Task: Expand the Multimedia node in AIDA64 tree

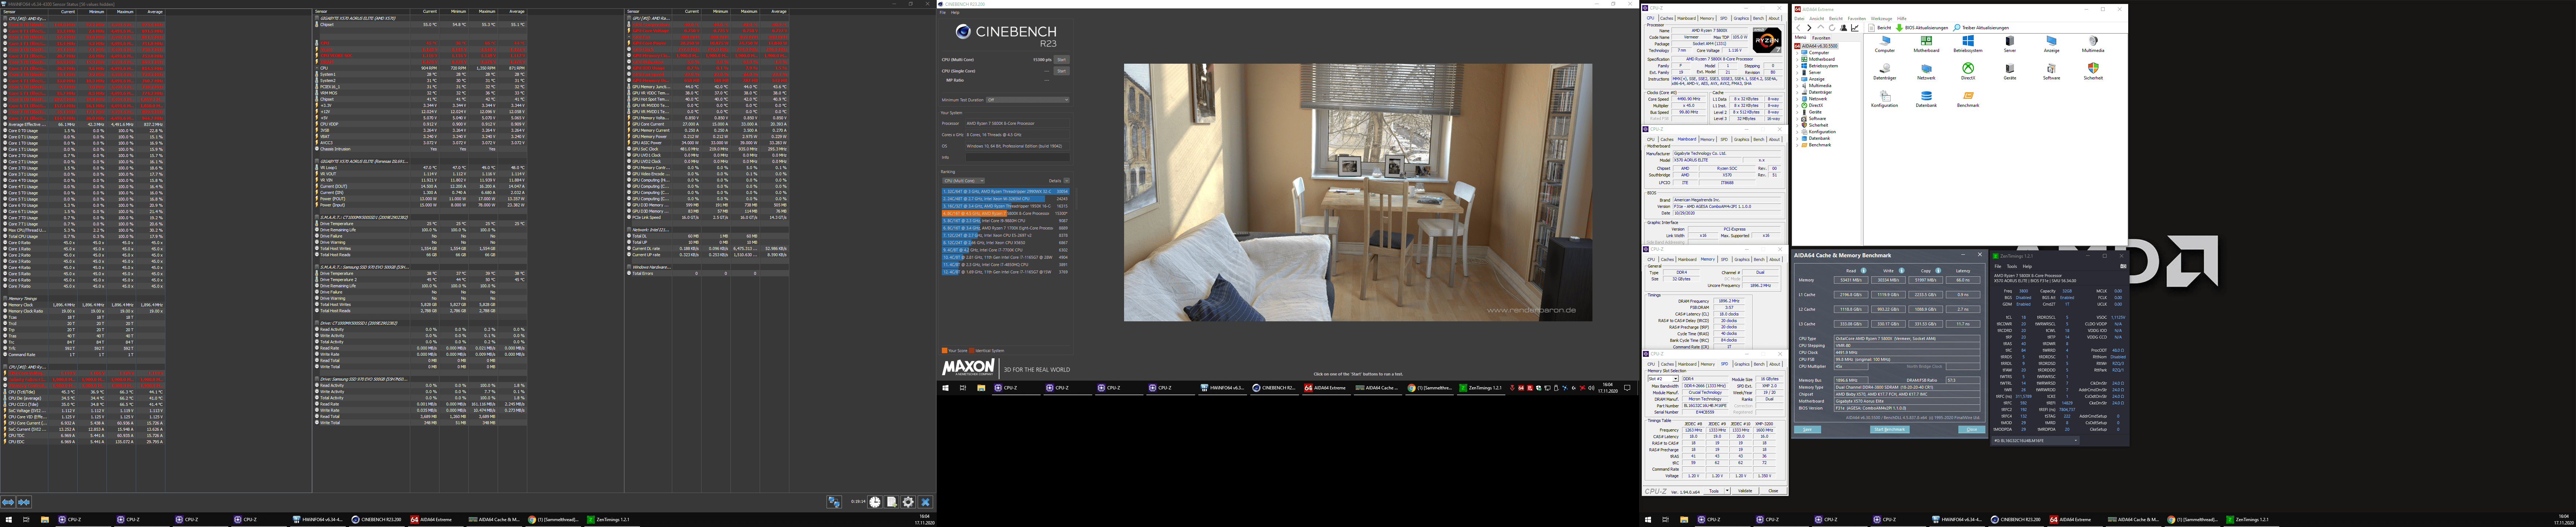Action: pos(1797,86)
